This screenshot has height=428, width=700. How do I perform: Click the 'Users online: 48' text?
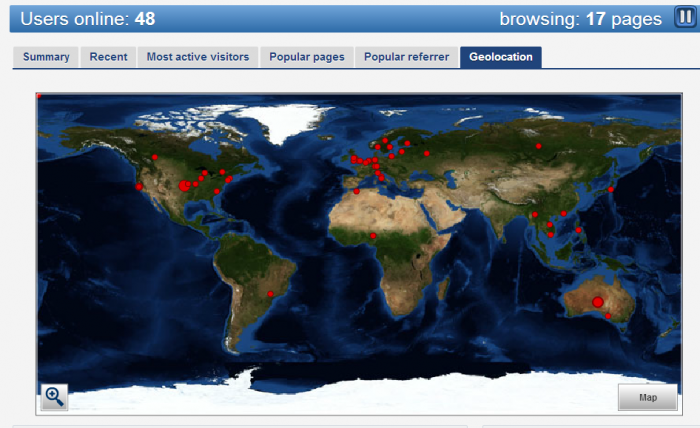point(88,19)
